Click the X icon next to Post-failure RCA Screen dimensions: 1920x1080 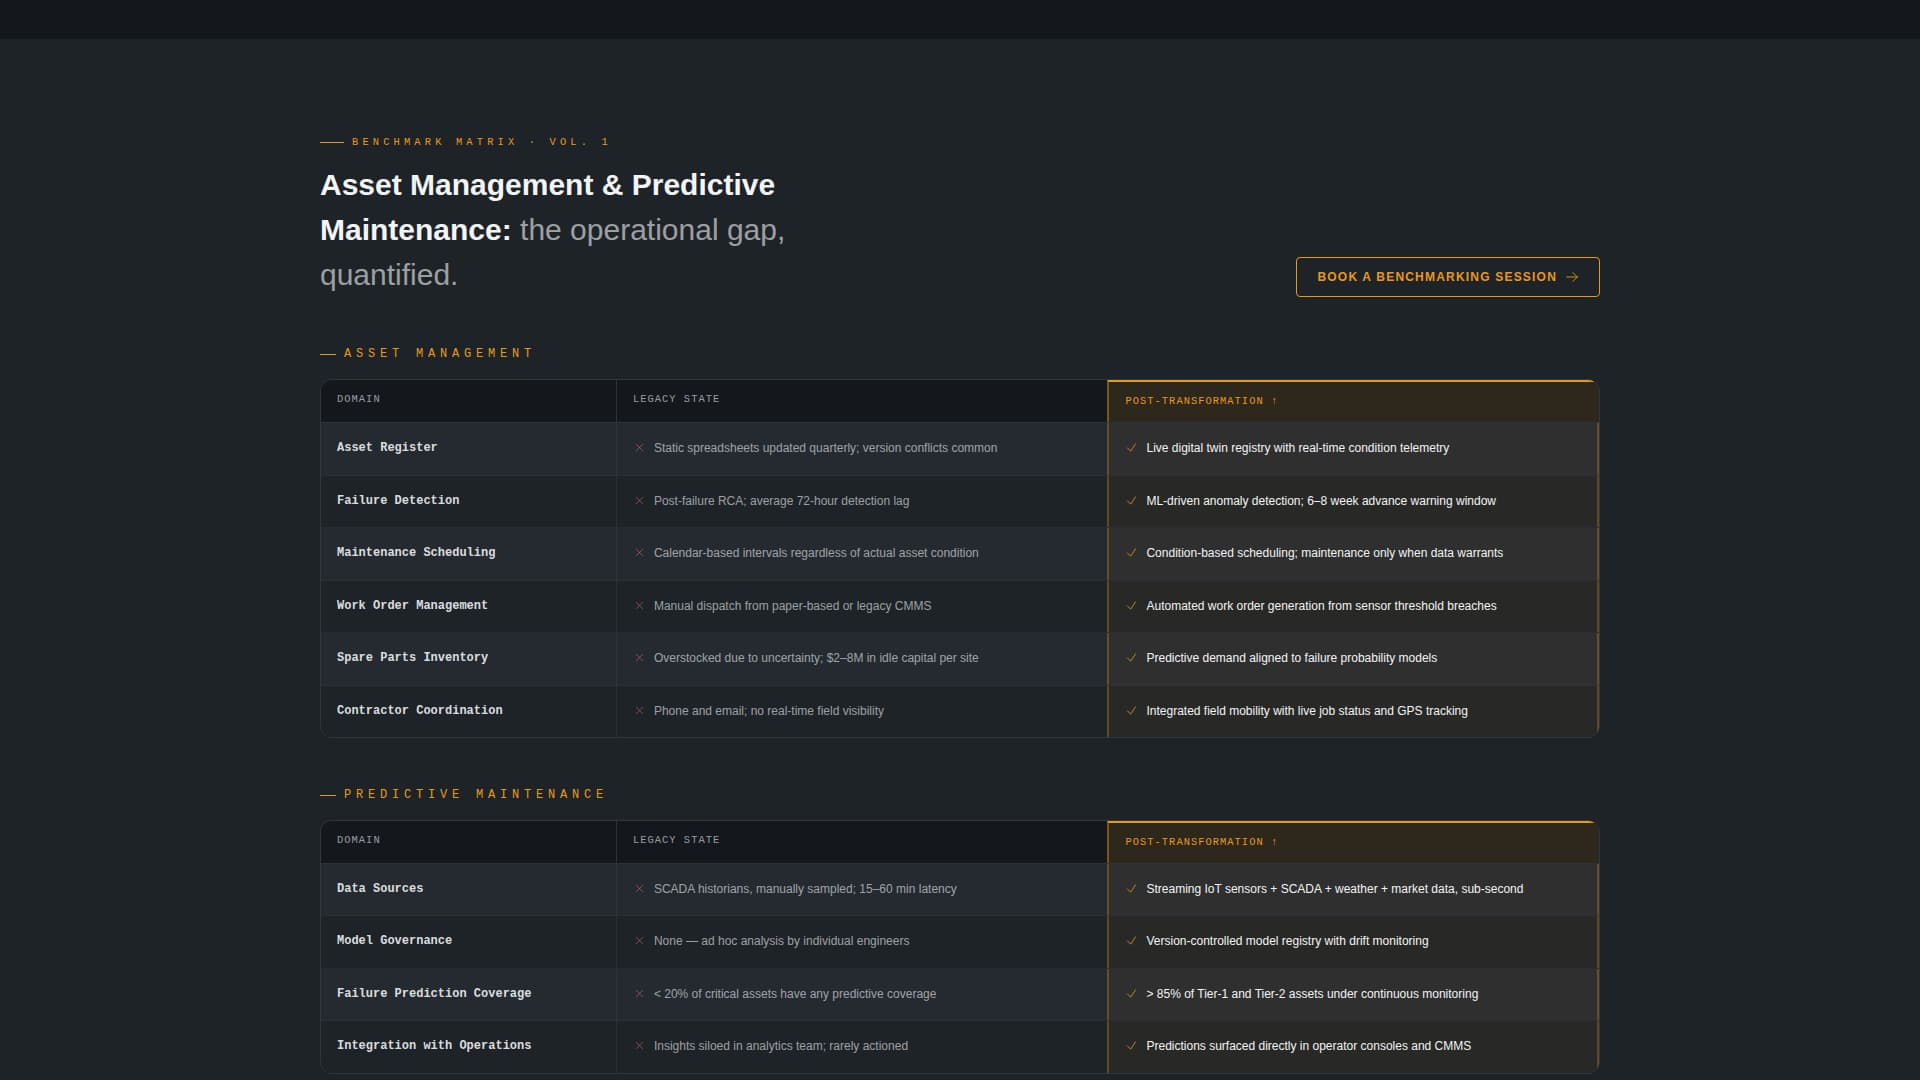pos(639,501)
